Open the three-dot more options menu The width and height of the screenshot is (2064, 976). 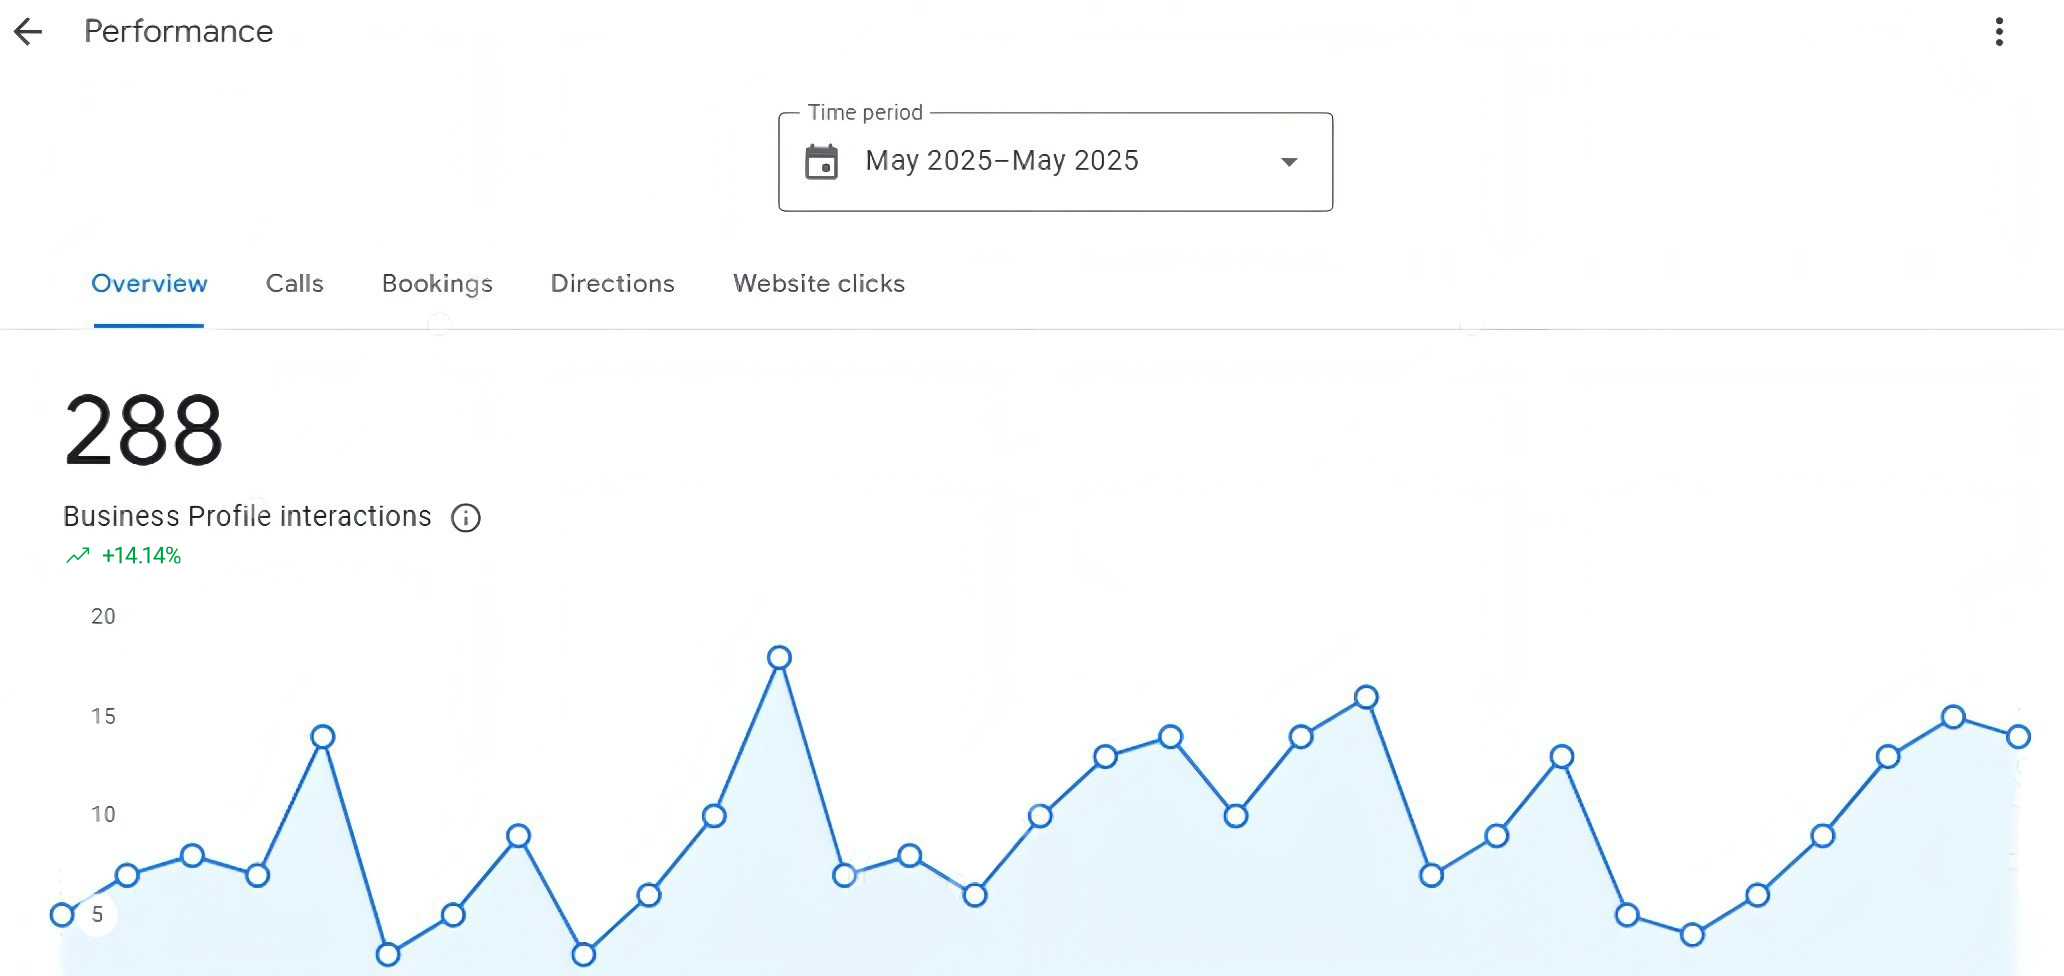[x=1999, y=32]
